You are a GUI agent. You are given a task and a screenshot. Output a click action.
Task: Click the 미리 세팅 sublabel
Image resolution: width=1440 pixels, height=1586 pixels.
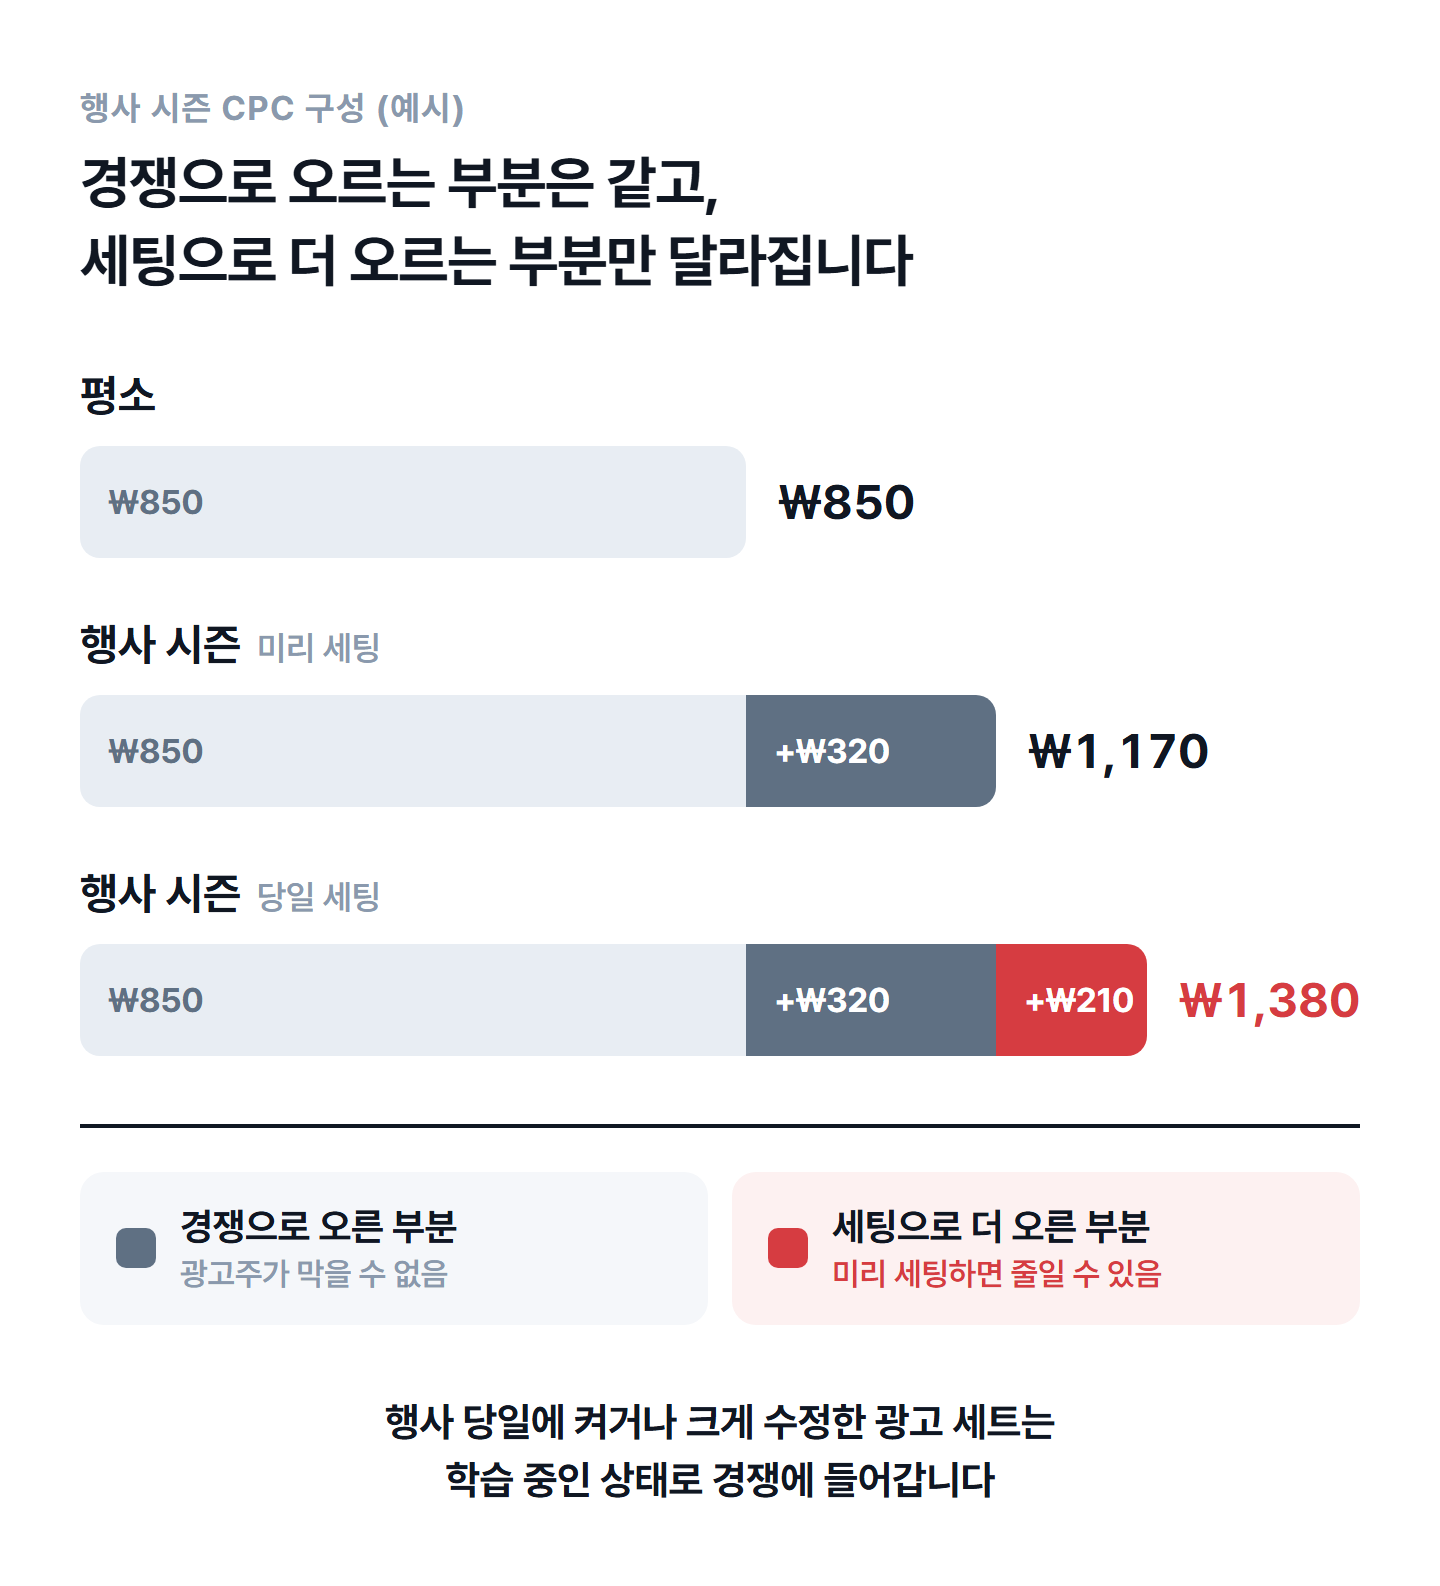(x=319, y=647)
